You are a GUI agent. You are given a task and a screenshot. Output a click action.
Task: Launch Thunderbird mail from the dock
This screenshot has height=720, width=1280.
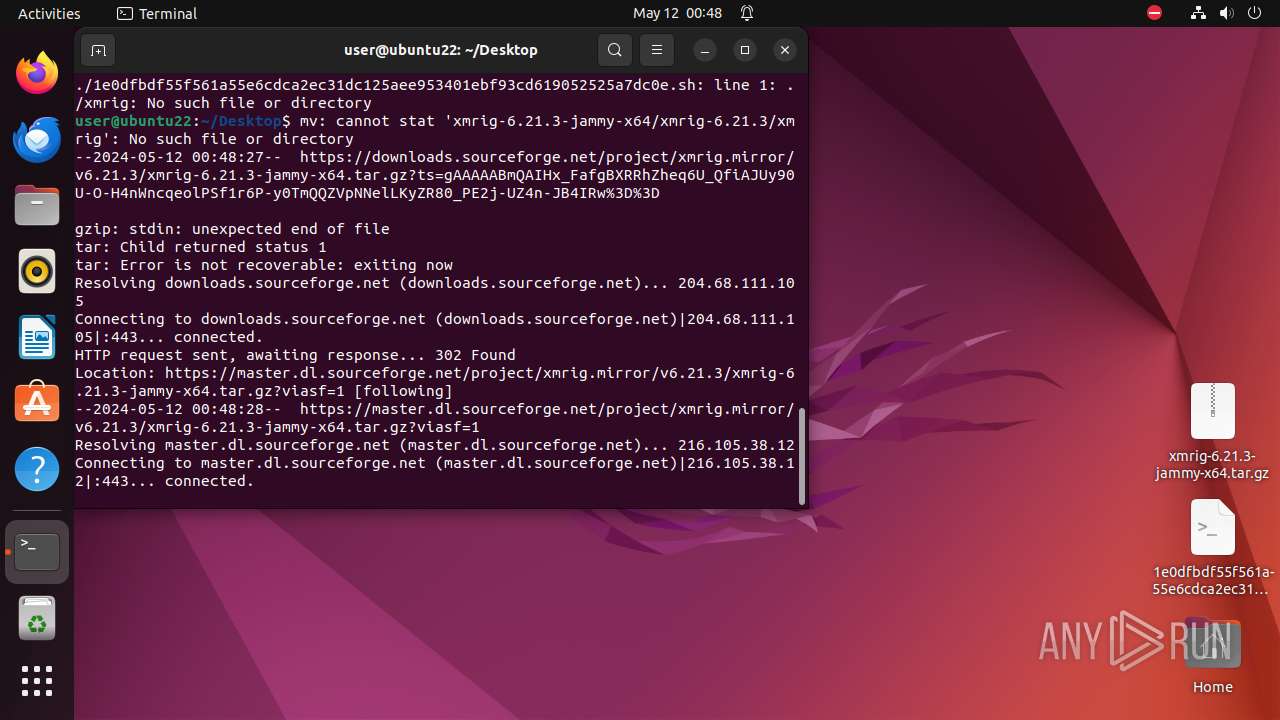click(x=37, y=139)
